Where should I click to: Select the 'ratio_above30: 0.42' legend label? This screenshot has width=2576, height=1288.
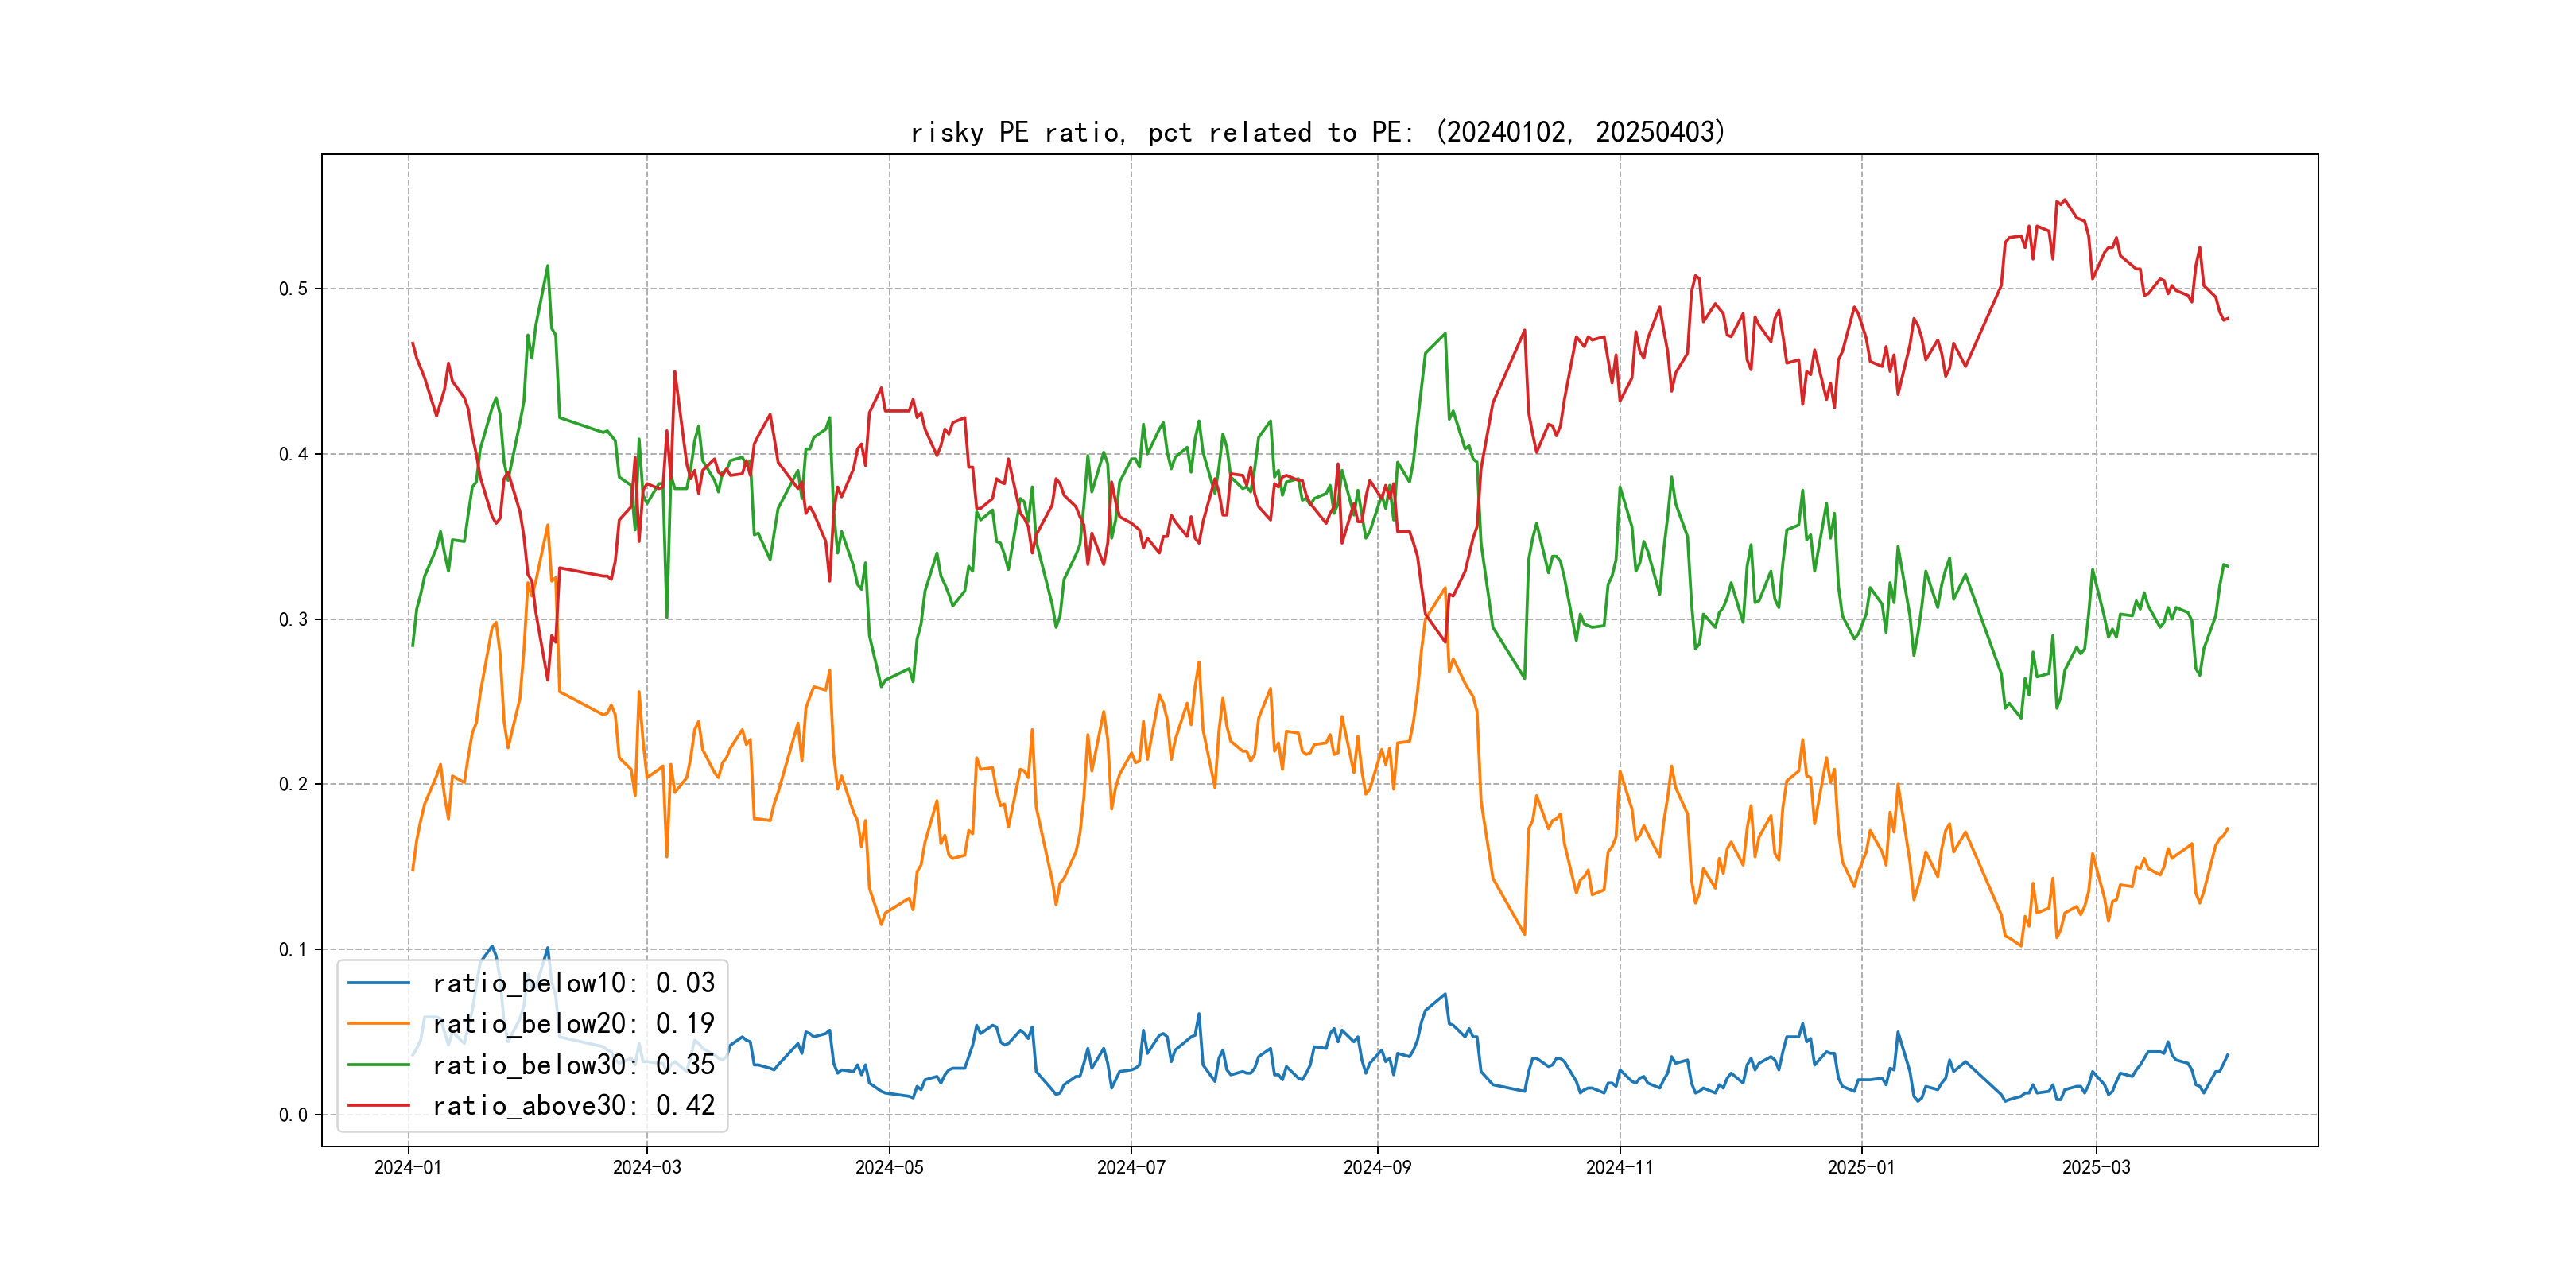(573, 1106)
